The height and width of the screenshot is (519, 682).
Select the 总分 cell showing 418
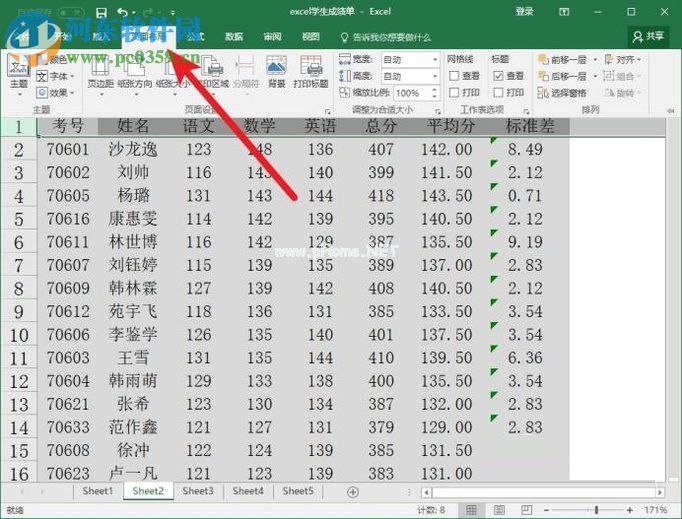click(x=381, y=196)
